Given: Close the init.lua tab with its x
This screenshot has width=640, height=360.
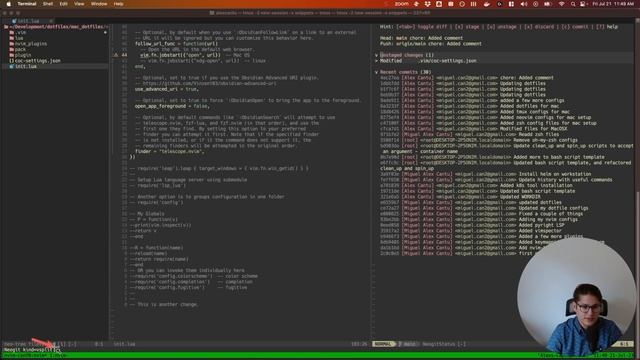Looking at the screenshot, I should (51, 21).
